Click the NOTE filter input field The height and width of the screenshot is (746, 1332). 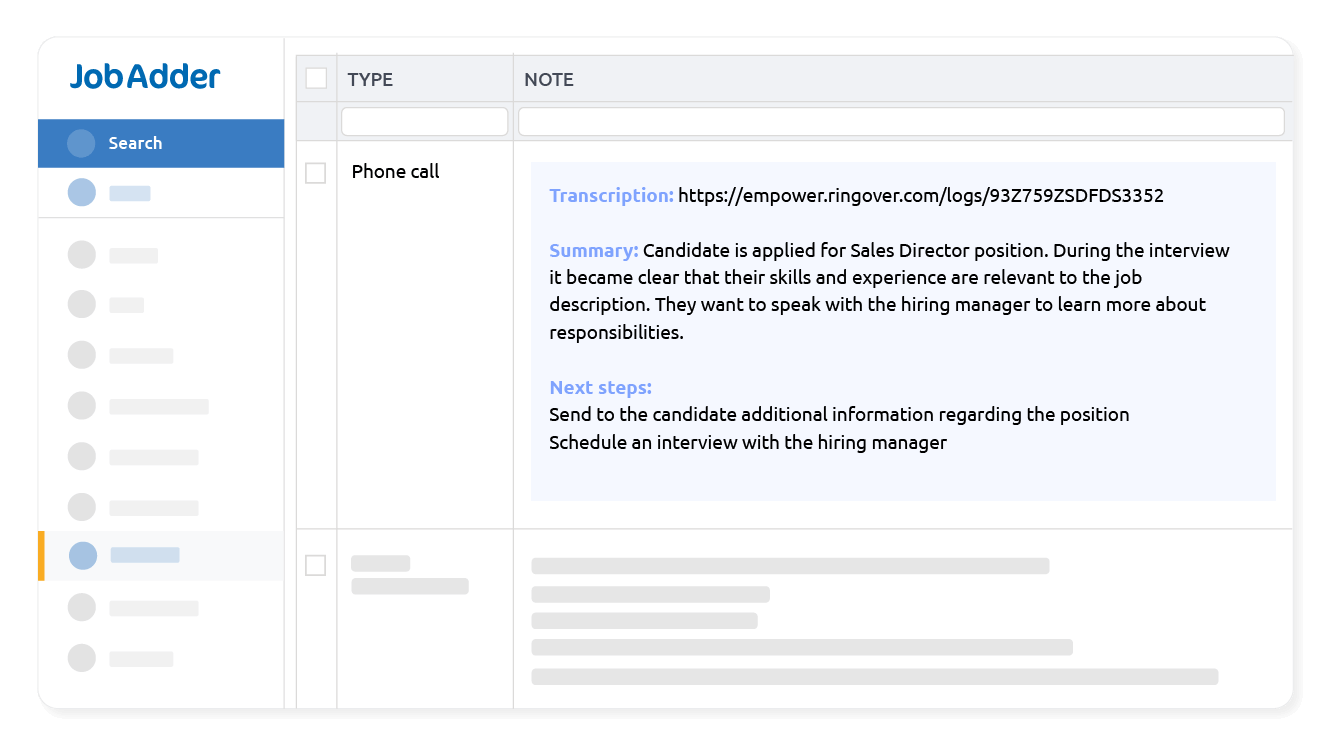pos(900,120)
